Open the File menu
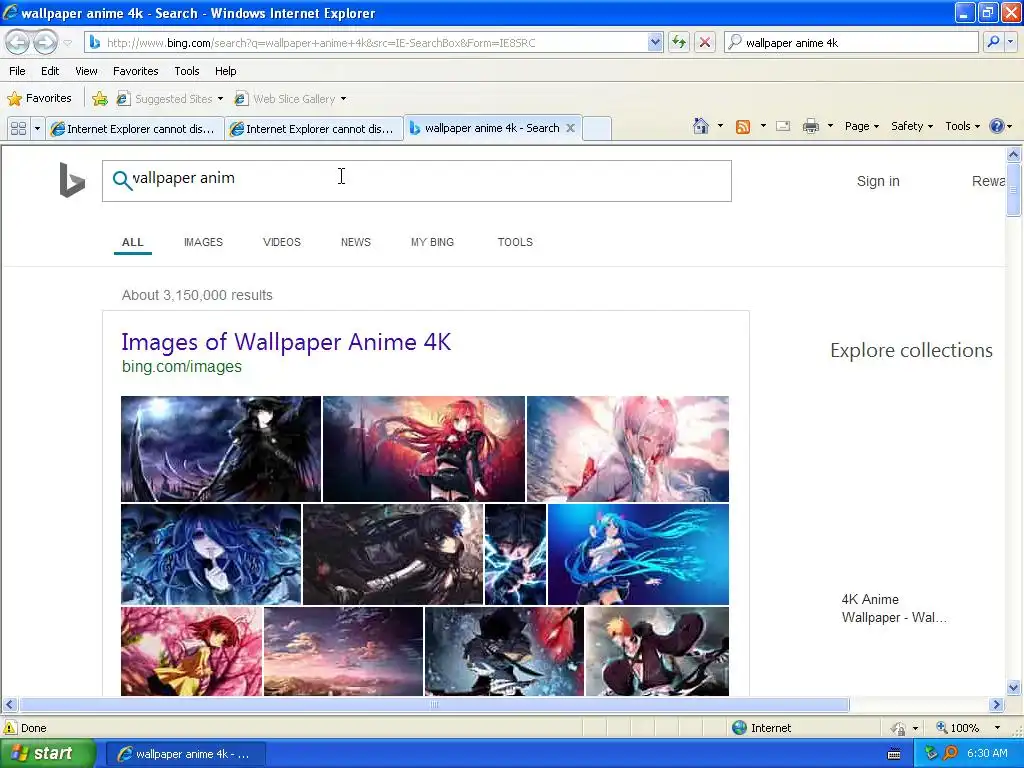This screenshot has width=1024, height=768. coord(18,71)
